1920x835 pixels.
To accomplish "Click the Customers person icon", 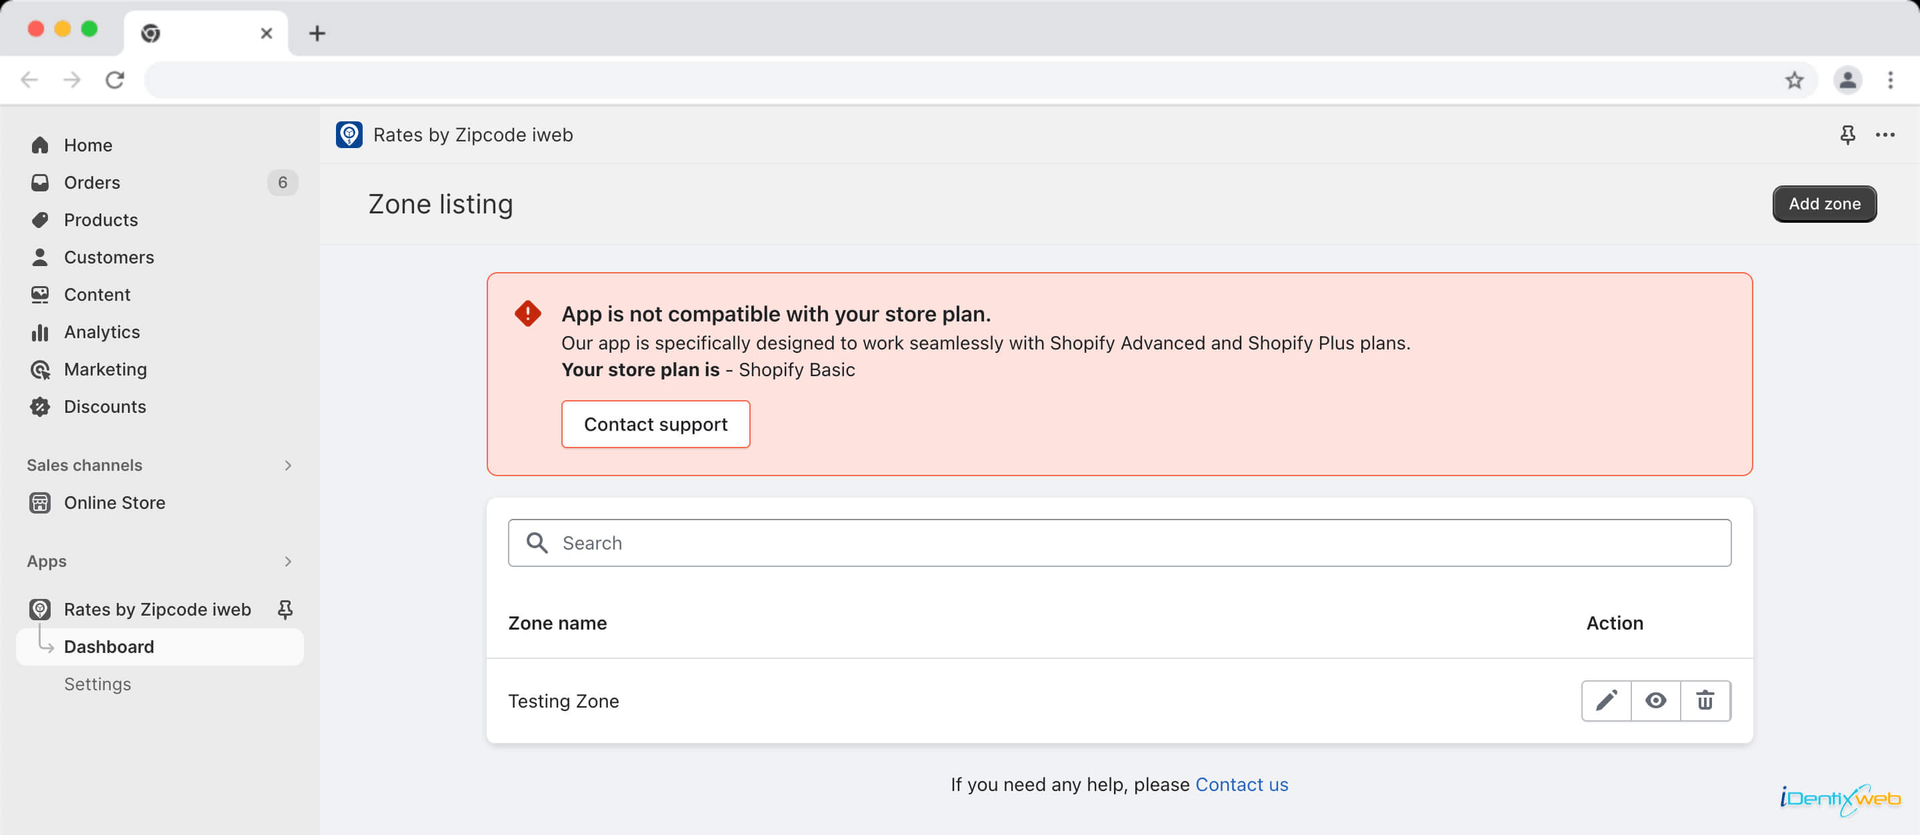I will click(x=40, y=257).
